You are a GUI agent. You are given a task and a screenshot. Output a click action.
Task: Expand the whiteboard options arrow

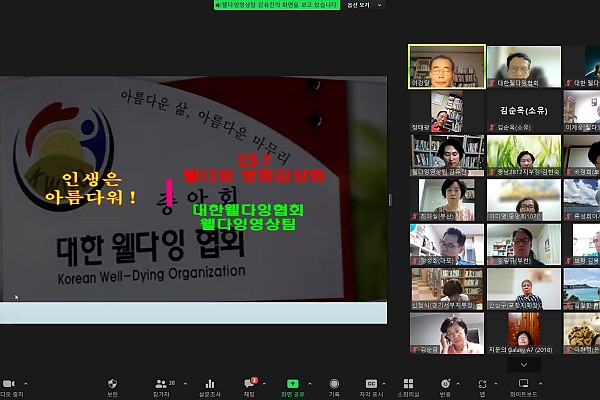click(x=540, y=384)
